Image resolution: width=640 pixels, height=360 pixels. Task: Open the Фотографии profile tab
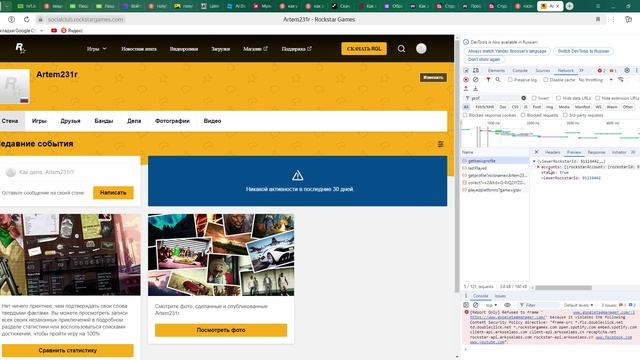click(172, 121)
